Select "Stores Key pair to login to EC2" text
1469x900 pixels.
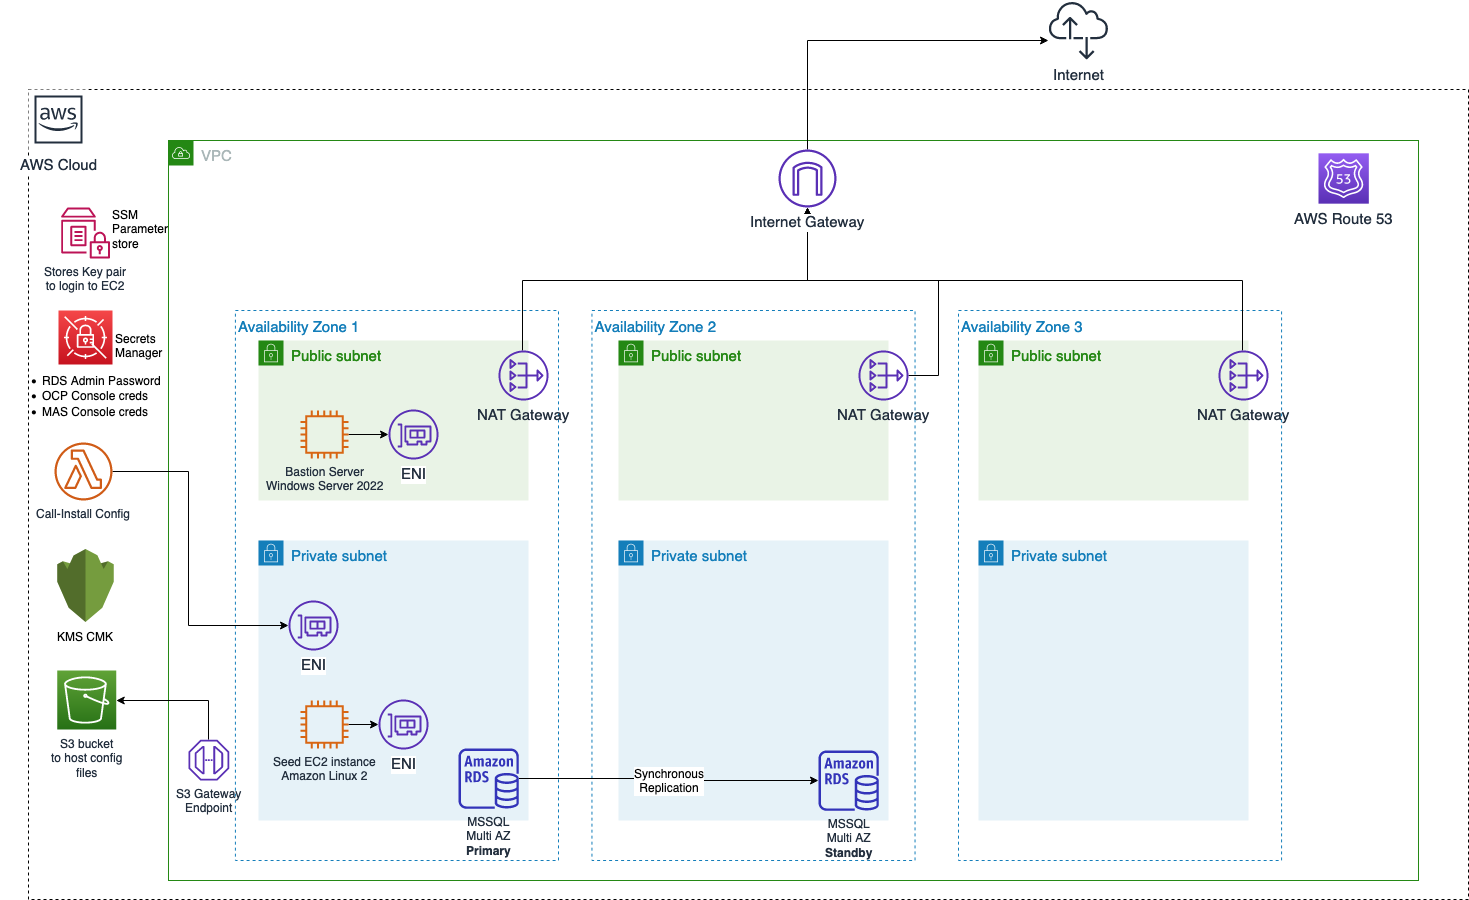pyautogui.click(x=85, y=279)
